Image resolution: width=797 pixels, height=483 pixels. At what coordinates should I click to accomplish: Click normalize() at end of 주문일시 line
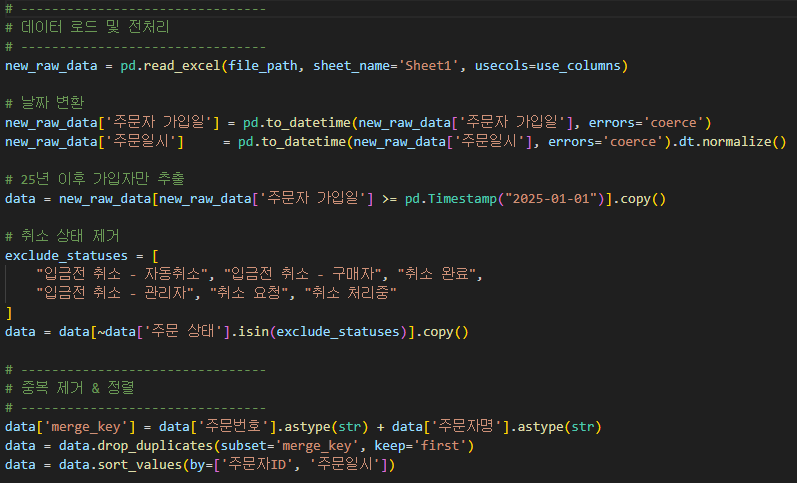[x=744, y=142]
